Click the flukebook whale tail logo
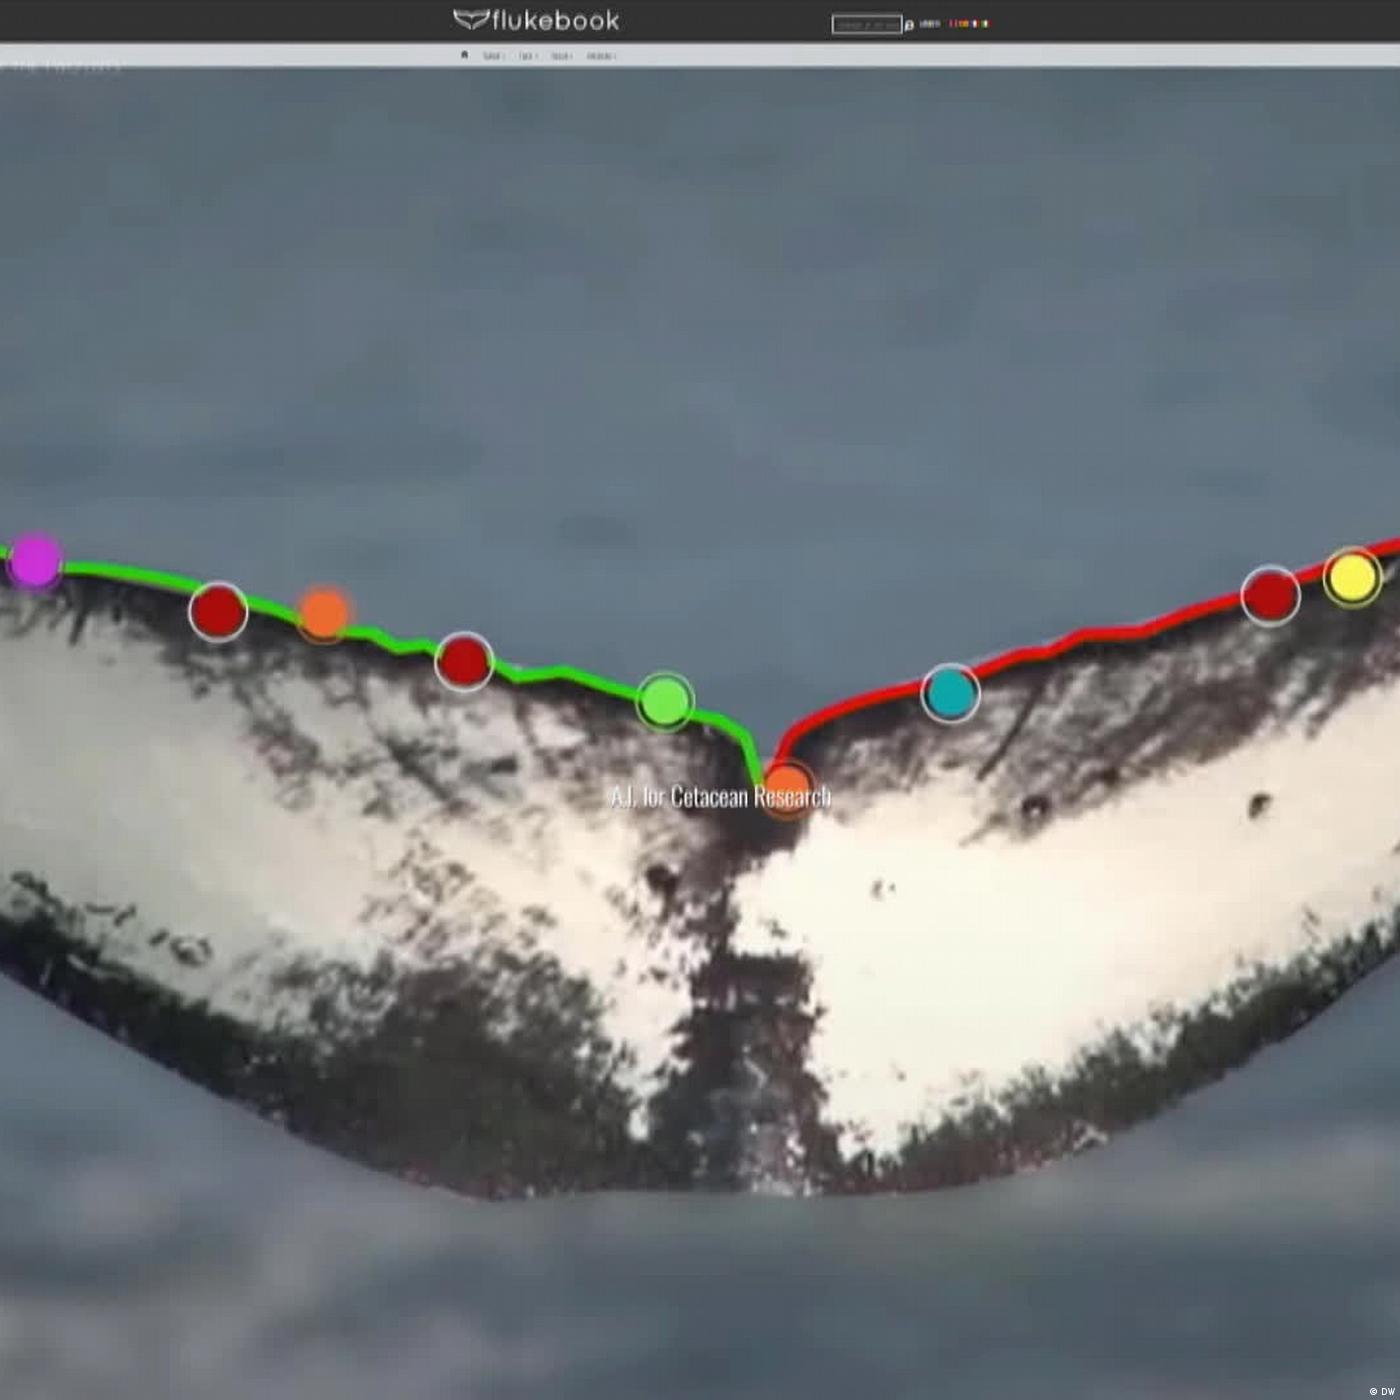The width and height of the screenshot is (1400, 1400). pos(471,20)
